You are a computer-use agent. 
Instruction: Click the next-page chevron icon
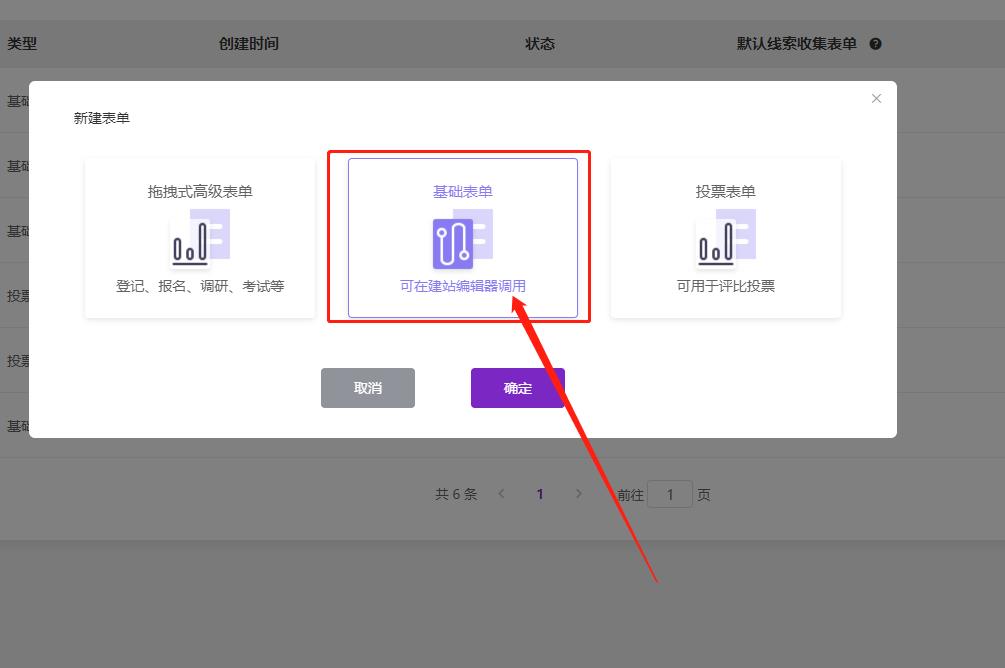point(579,493)
